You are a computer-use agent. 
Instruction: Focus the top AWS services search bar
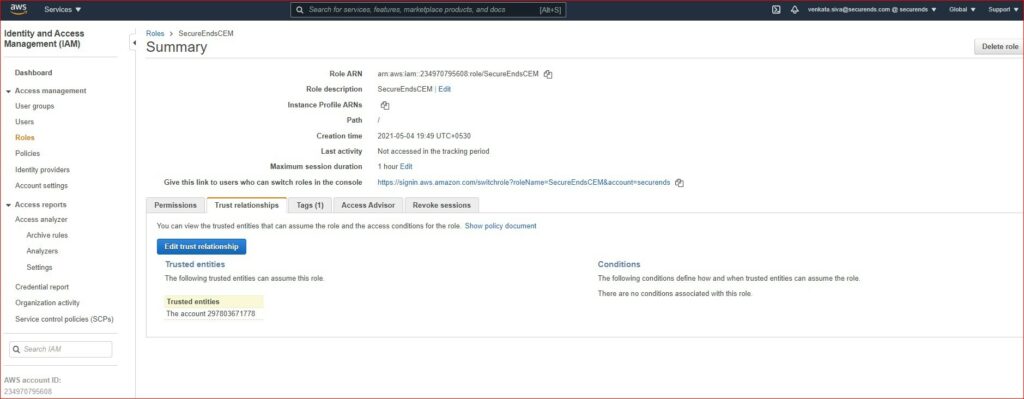[428, 10]
